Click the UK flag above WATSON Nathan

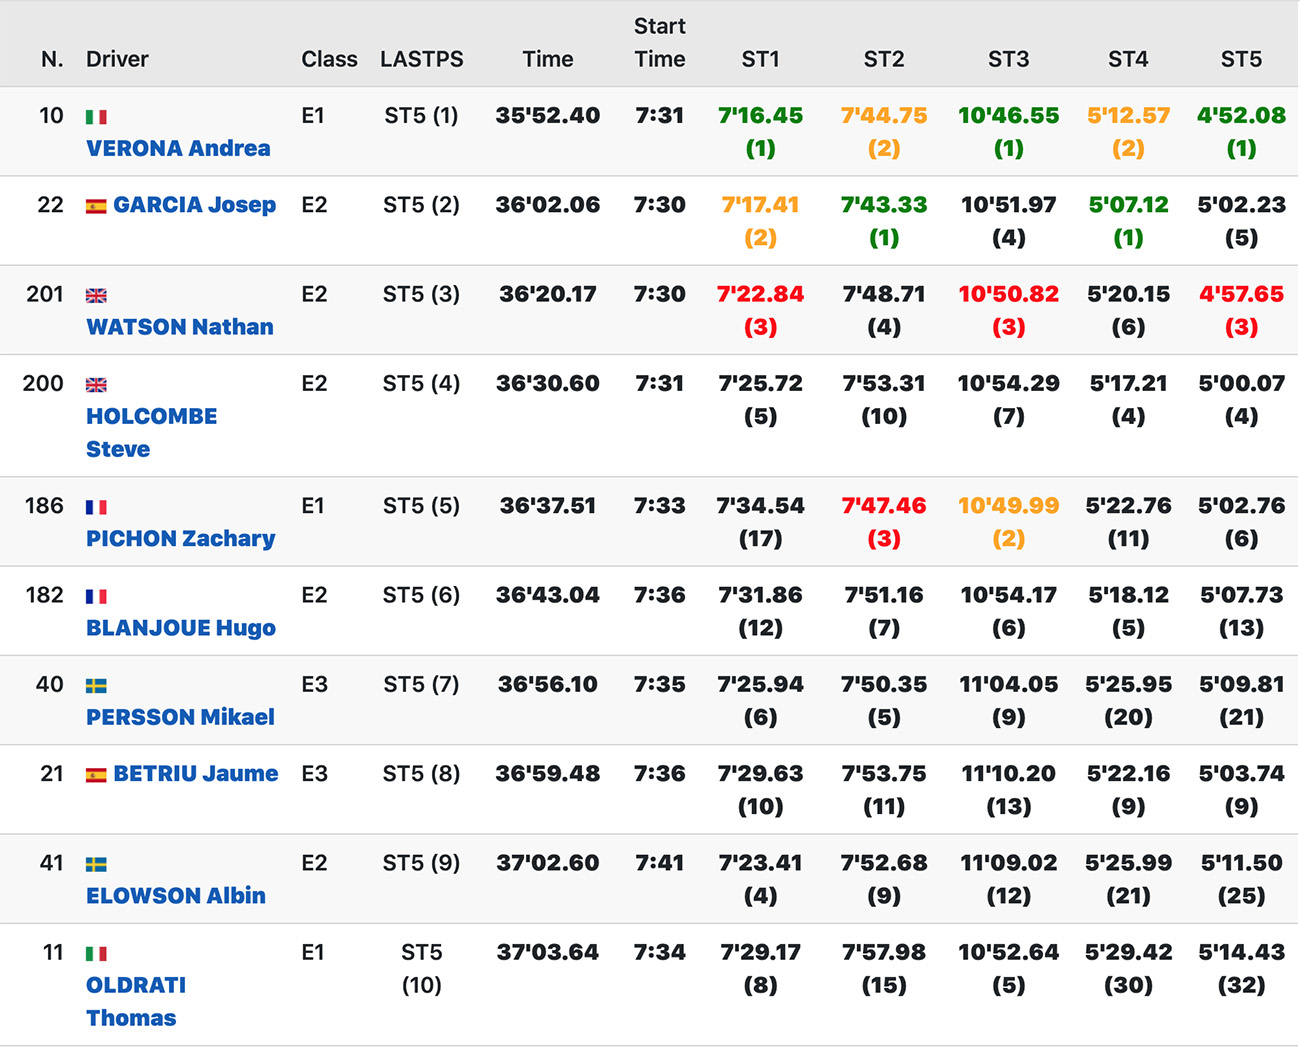[96, 296]
